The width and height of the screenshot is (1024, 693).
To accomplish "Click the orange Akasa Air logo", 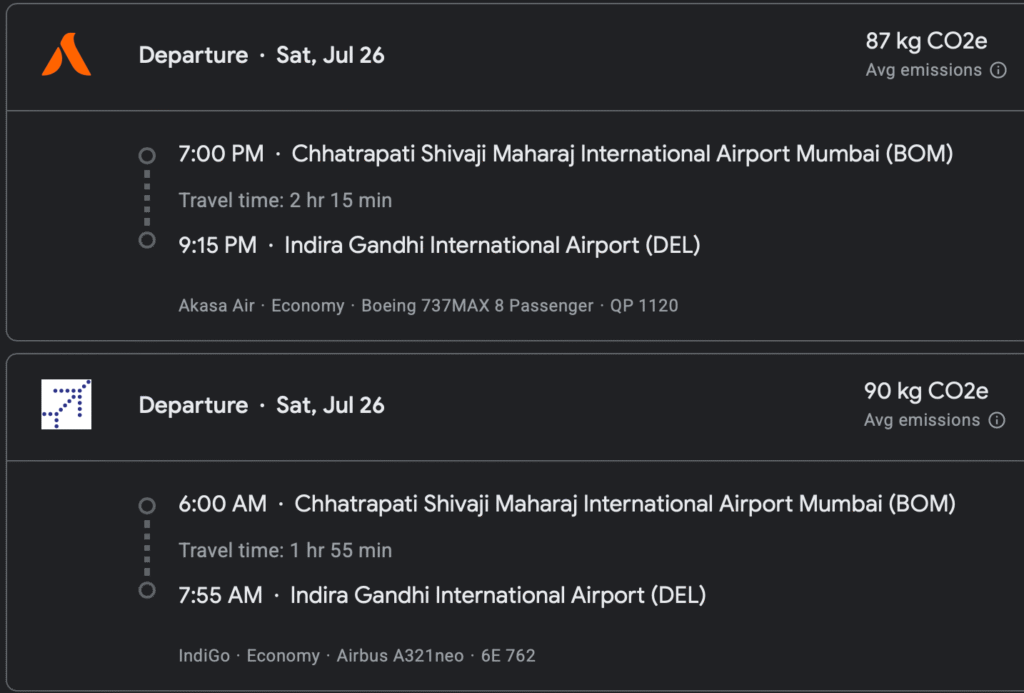I will tap(67, 54).
